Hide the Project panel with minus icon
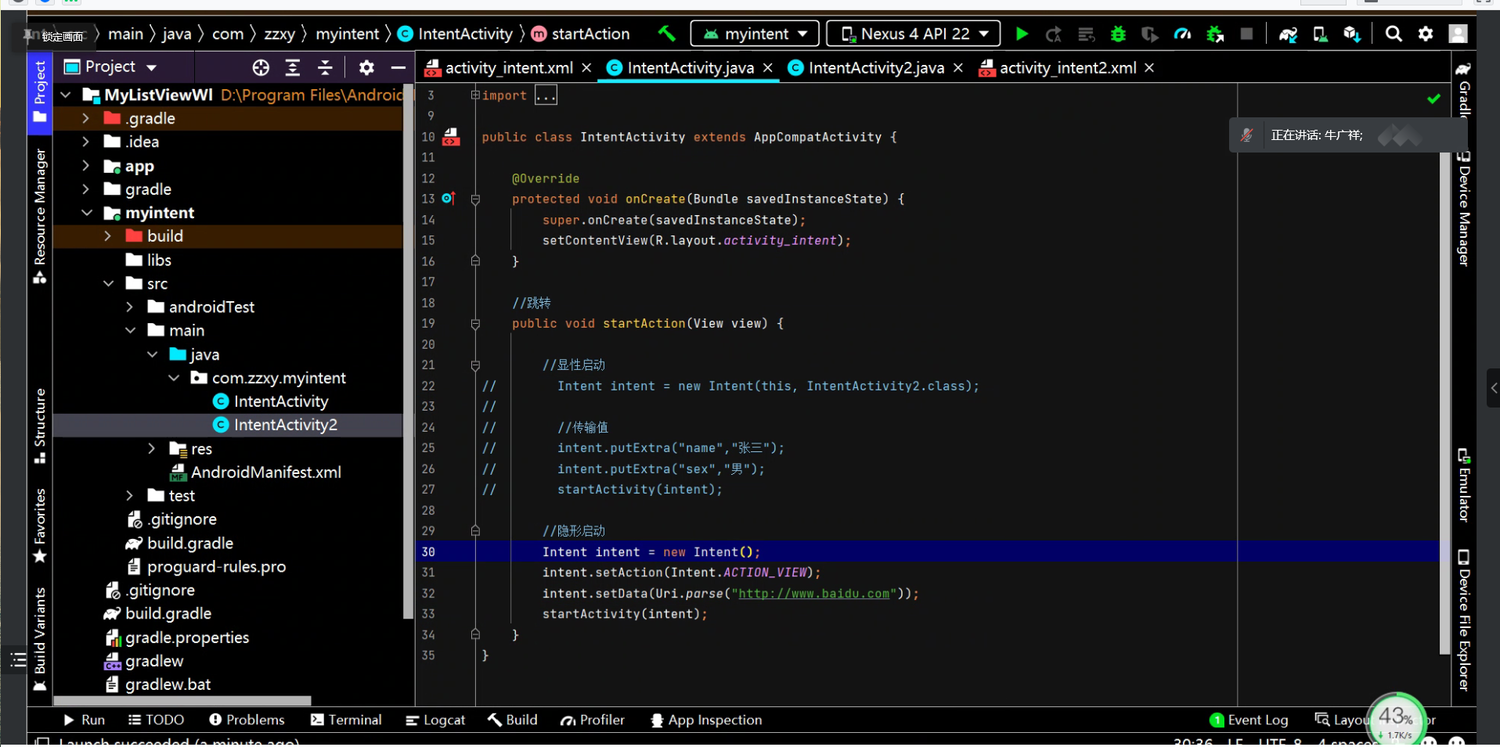Image resolution: width=1500 pixels, height=747 pixels. click(x=398, y=68)
